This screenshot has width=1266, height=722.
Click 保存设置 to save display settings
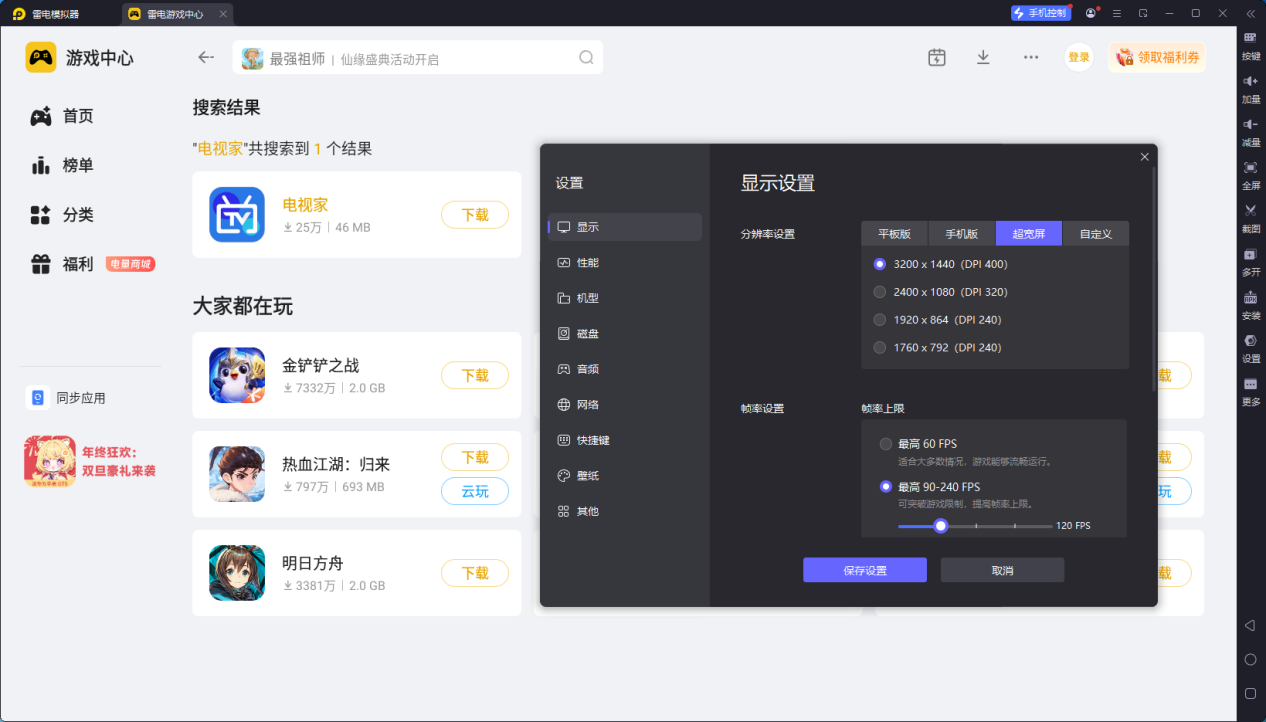[864, 569]
